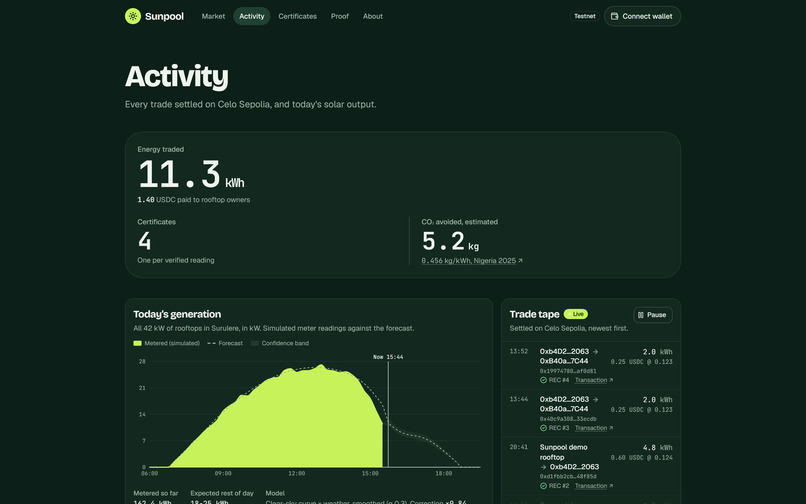Click the Live status badge

(576, 314)
